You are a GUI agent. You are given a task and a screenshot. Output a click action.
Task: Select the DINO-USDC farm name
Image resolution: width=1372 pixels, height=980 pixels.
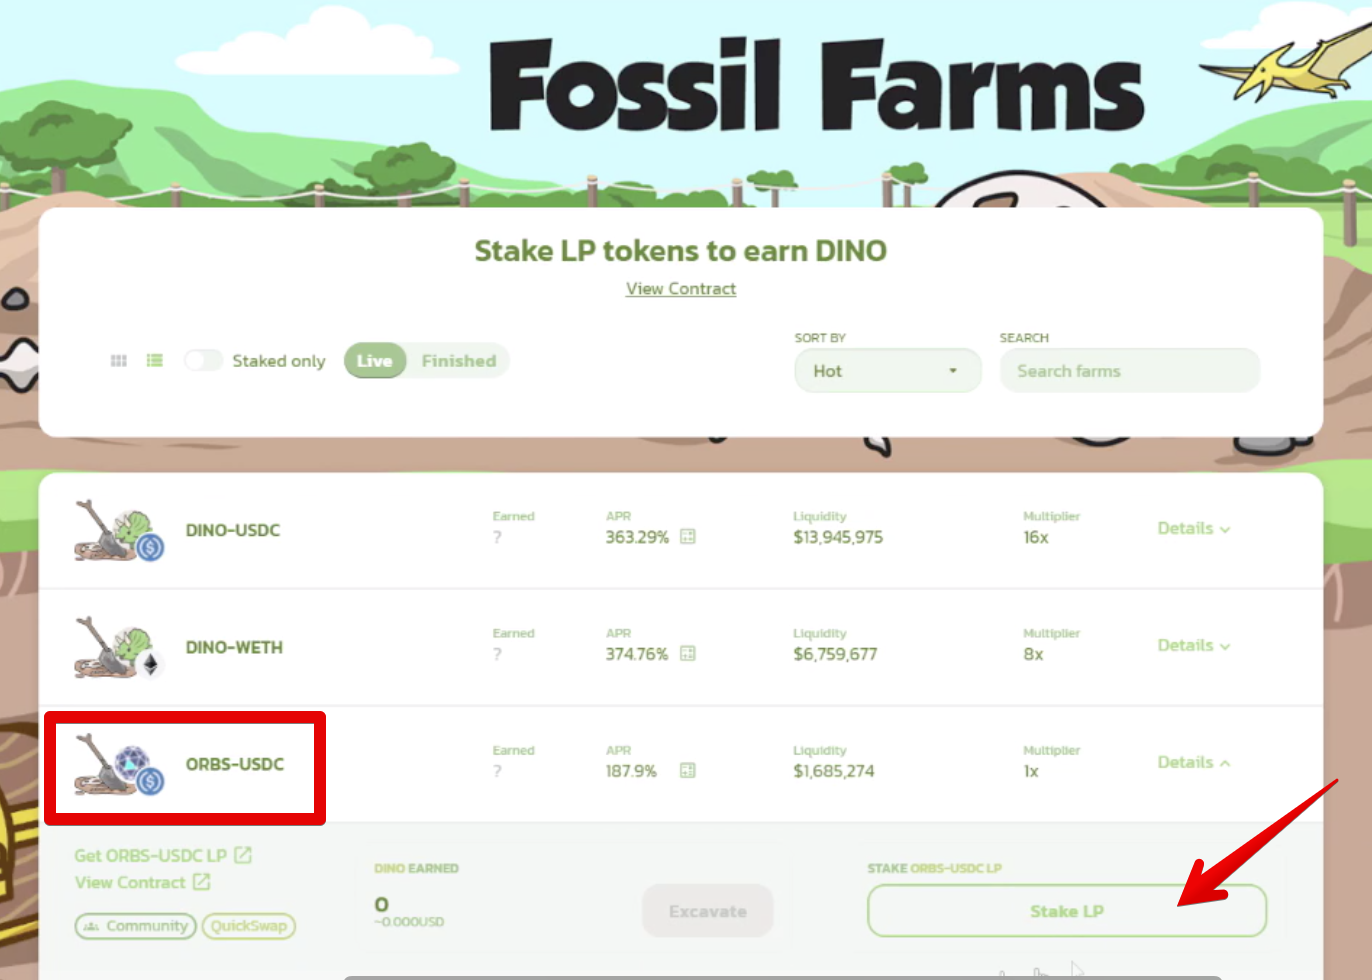pyautogui.click(x=233, y=530)
